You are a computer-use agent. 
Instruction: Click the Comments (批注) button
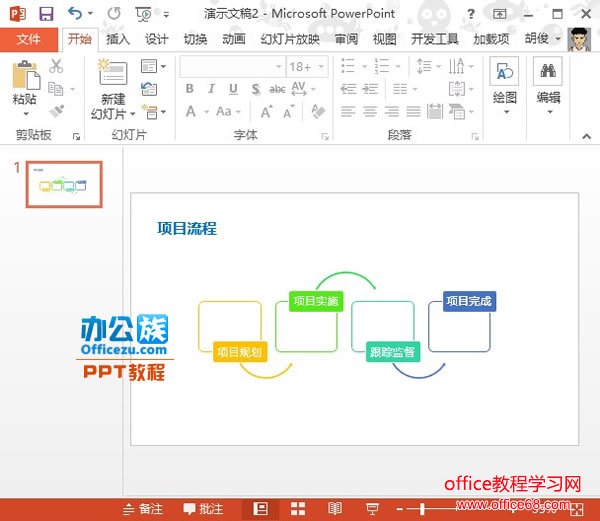[x=203, y=509]
